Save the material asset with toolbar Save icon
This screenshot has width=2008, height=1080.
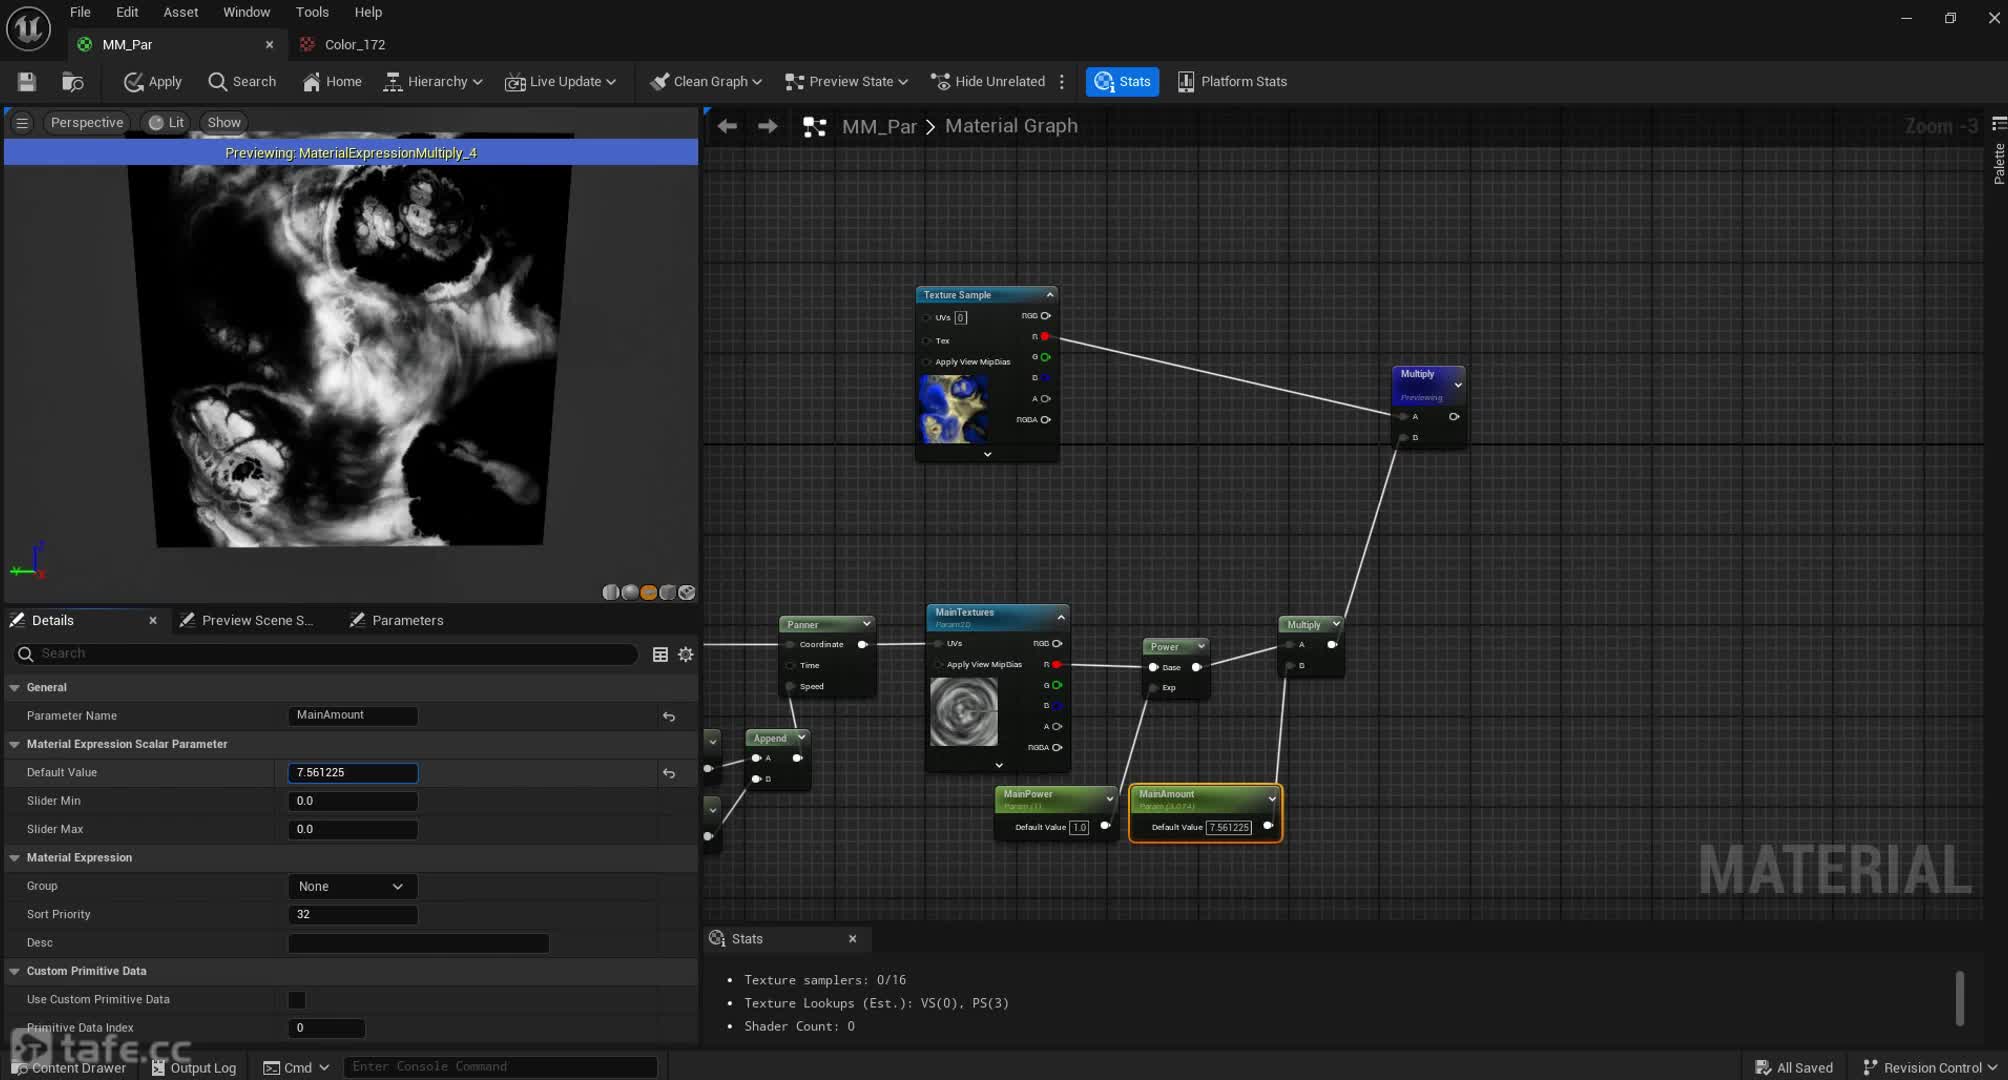point(27,81)
